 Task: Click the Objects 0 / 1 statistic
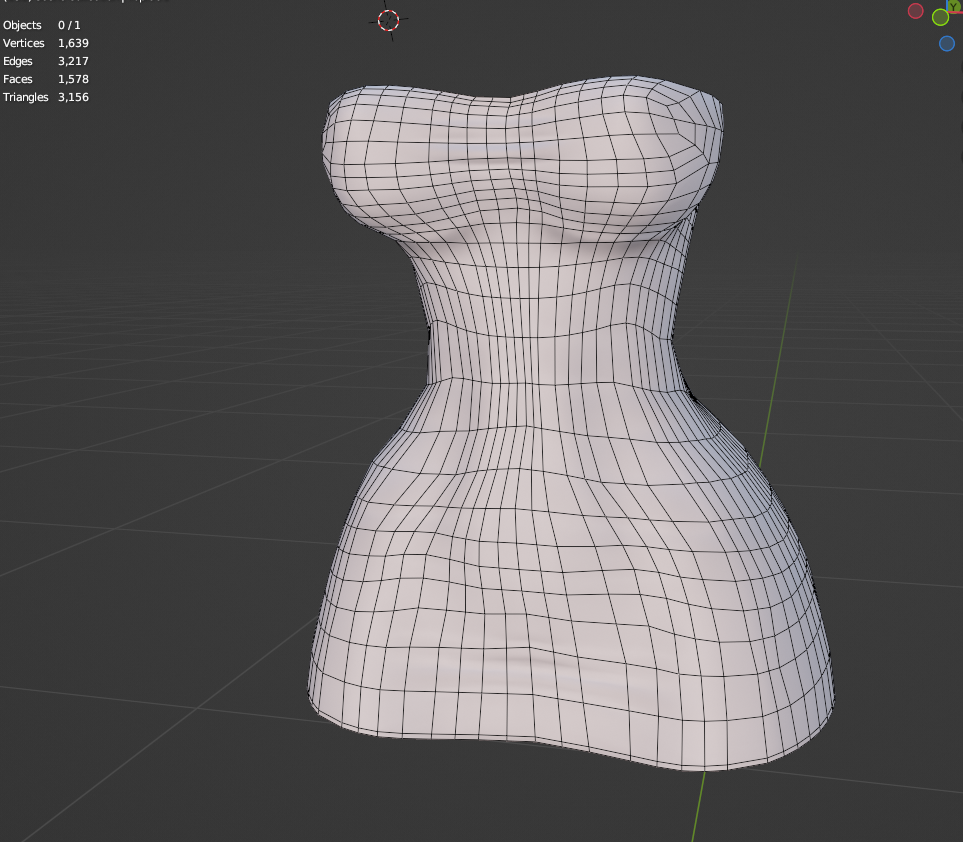[x=42, y=25]
